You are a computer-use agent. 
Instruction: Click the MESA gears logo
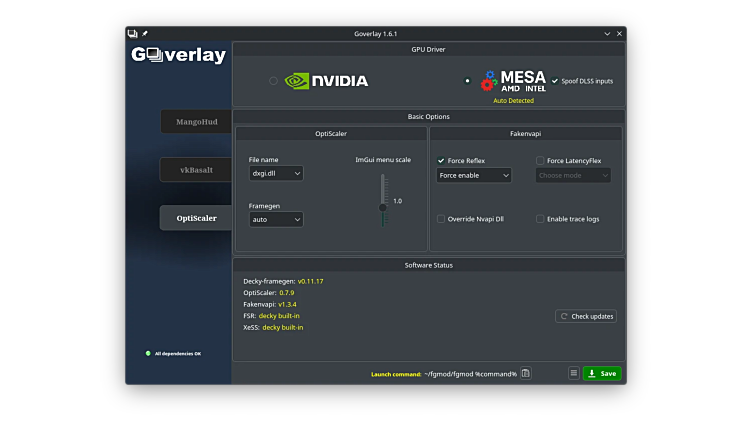pyautogui.click(x=489, y=81)
